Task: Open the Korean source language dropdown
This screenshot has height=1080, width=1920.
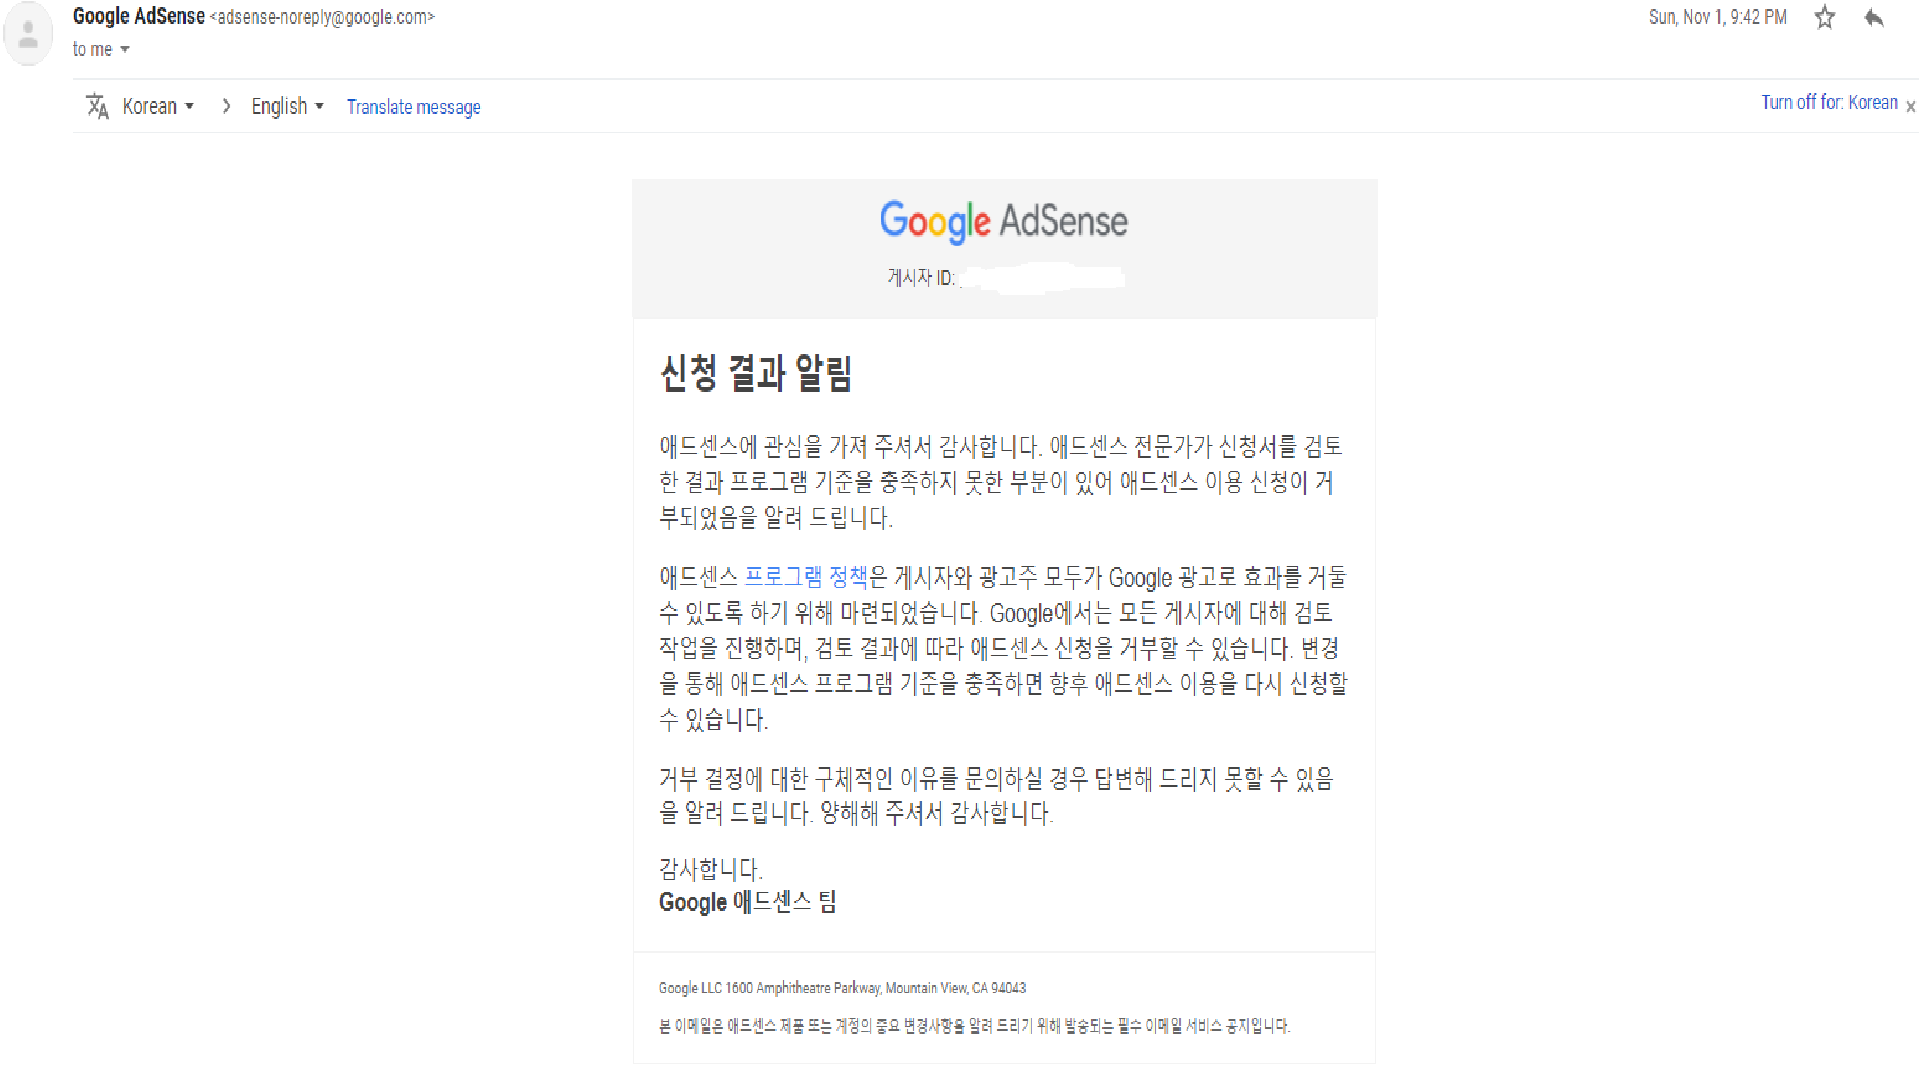Action: (158, 106)
